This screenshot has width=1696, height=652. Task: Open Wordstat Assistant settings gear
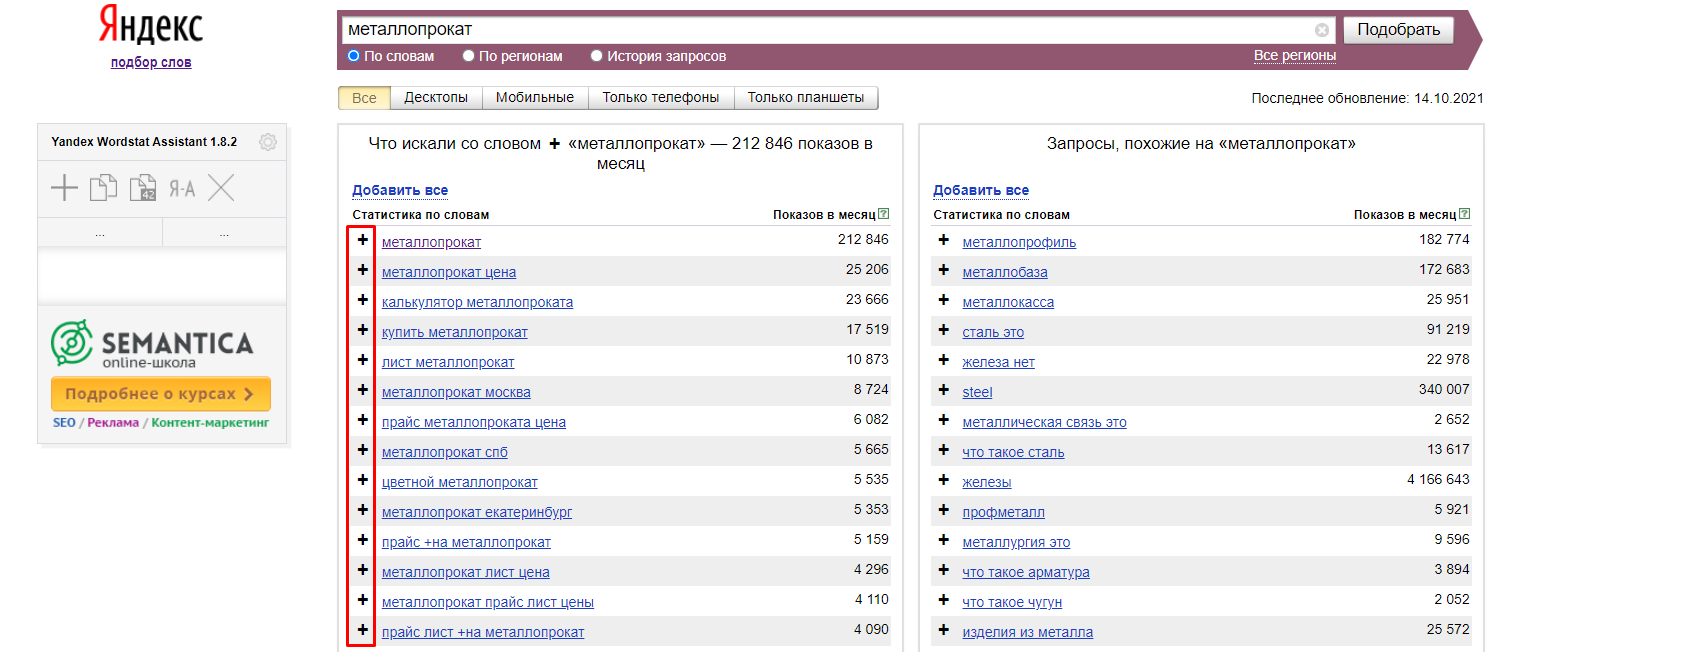(267, 142)
